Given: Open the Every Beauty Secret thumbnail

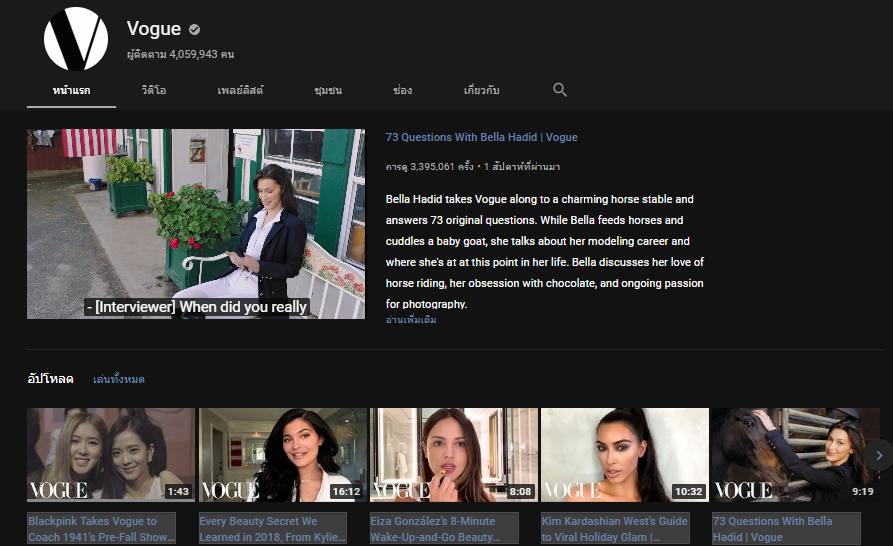Looking at the screenshot, I should click(283, 455).
